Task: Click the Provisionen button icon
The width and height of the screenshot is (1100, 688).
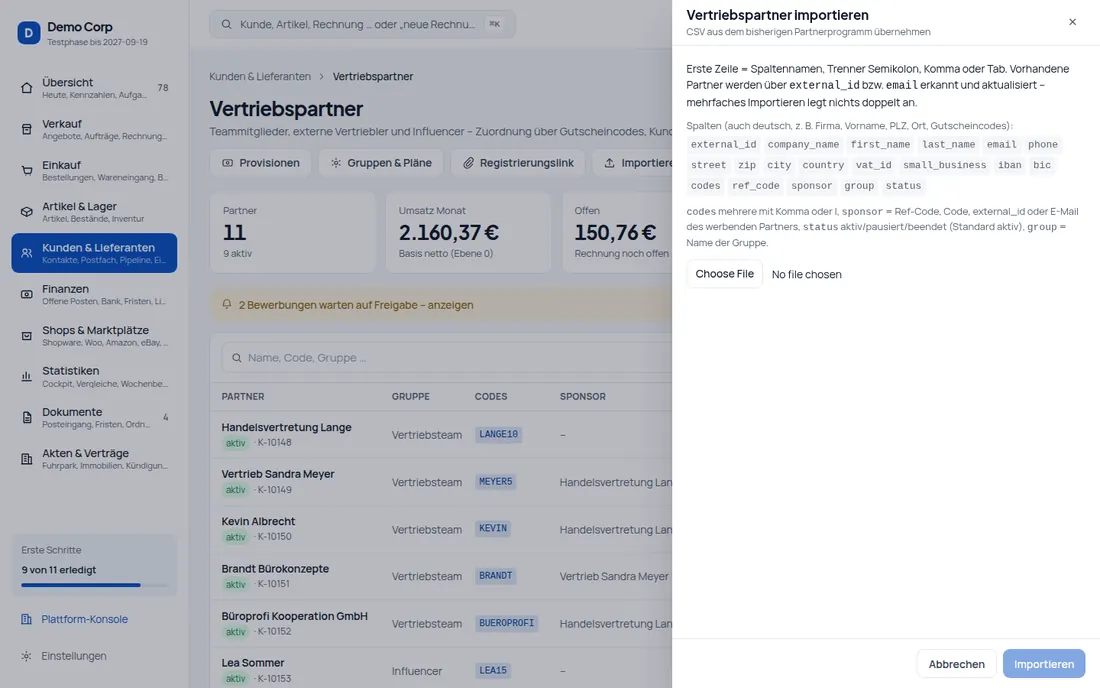Action: pos(227,163)
